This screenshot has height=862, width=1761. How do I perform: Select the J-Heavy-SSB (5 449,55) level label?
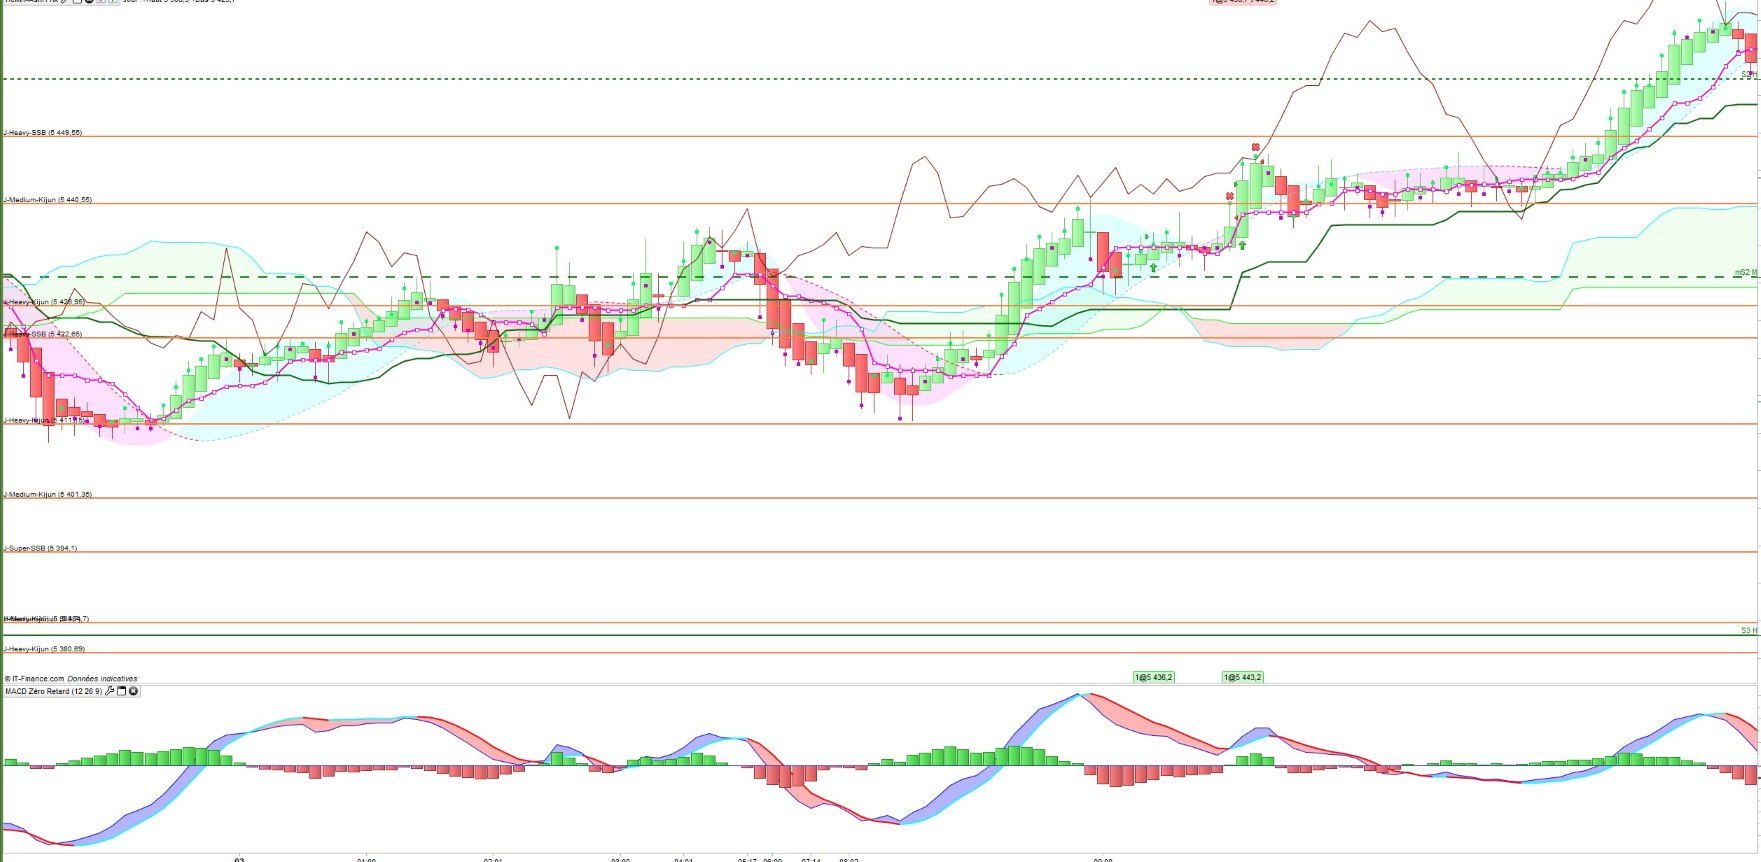pyautogui.click(x=43, y=132)
